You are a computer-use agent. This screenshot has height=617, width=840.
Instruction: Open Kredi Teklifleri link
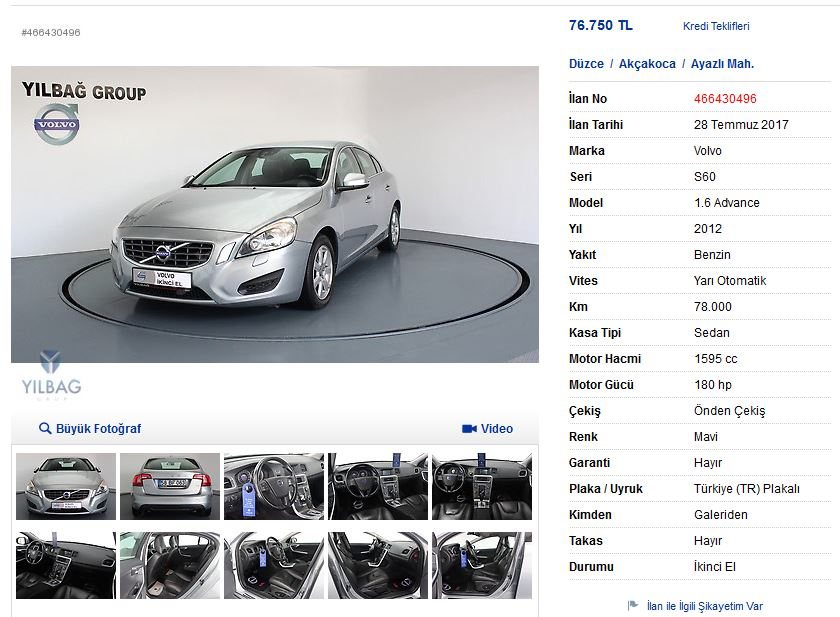(x=716, y=26)
